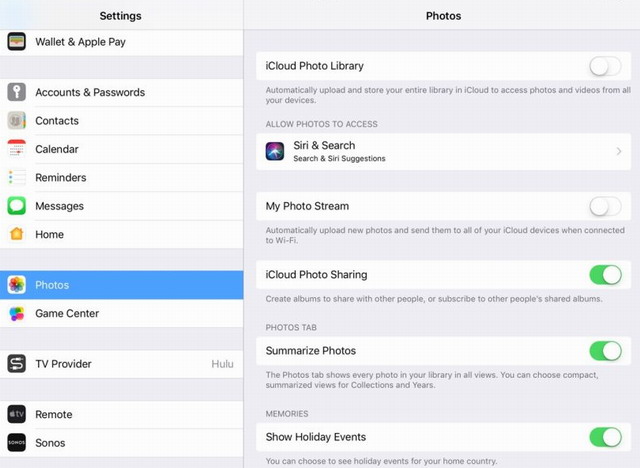
Task: Turn off the Summarize Photos toggle
Action: coord(605,351)
